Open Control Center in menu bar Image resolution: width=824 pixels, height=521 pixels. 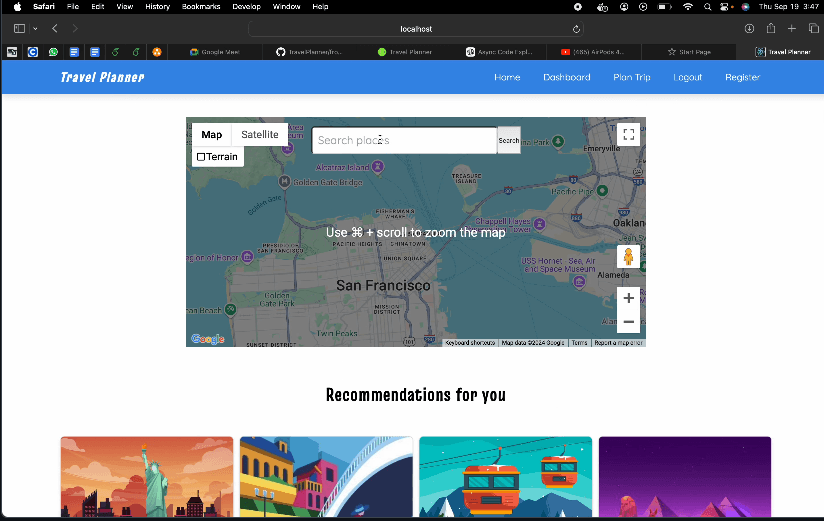[x=726, y=7]
